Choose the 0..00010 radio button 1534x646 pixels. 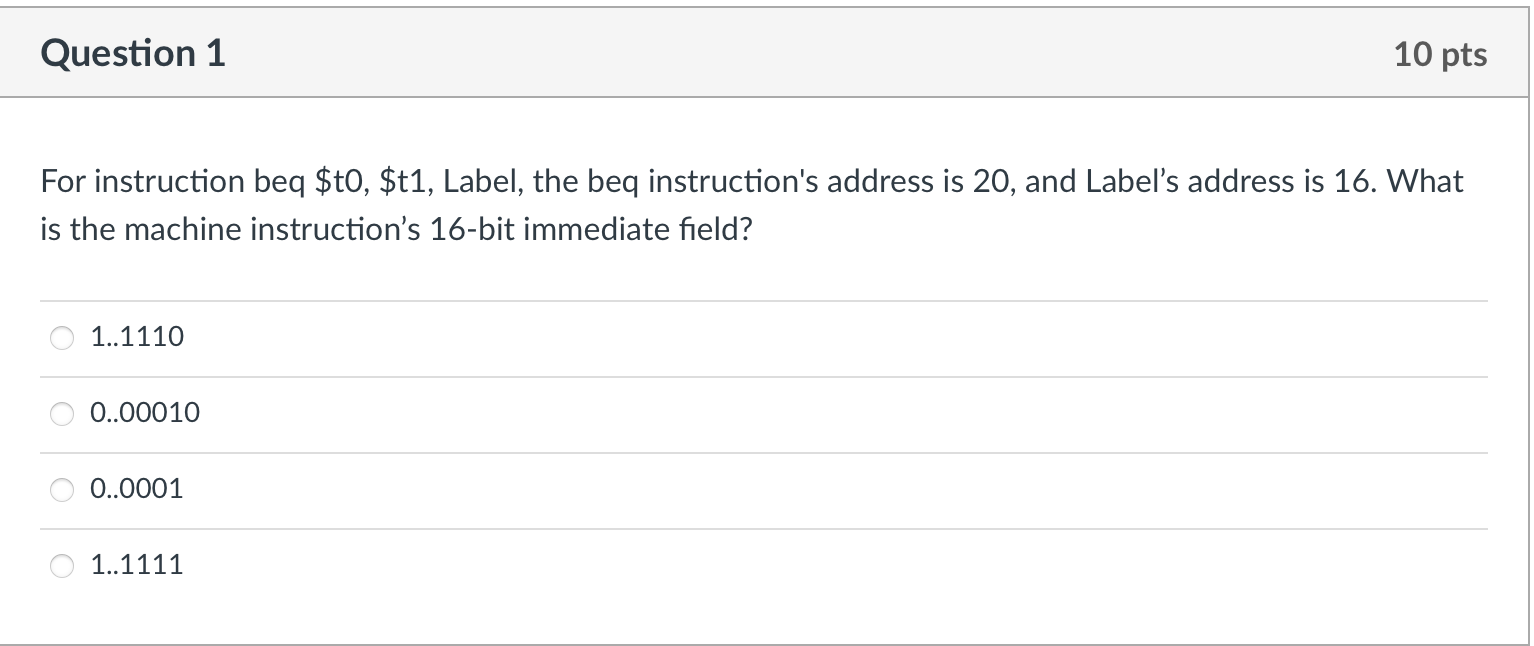click(62, 413)
